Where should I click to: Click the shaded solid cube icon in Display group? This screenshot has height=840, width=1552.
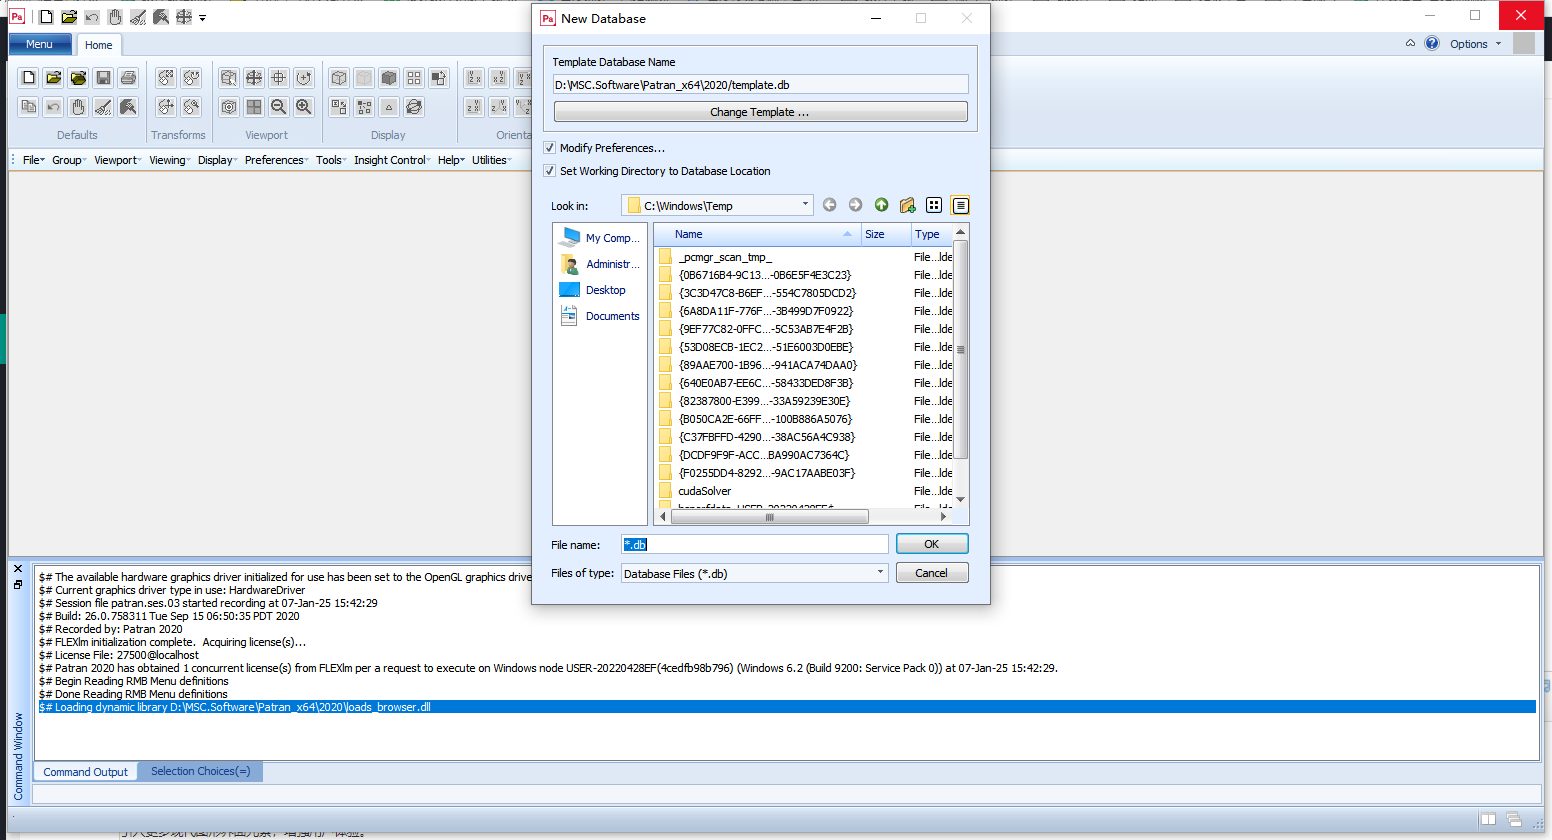coord(389,78)
